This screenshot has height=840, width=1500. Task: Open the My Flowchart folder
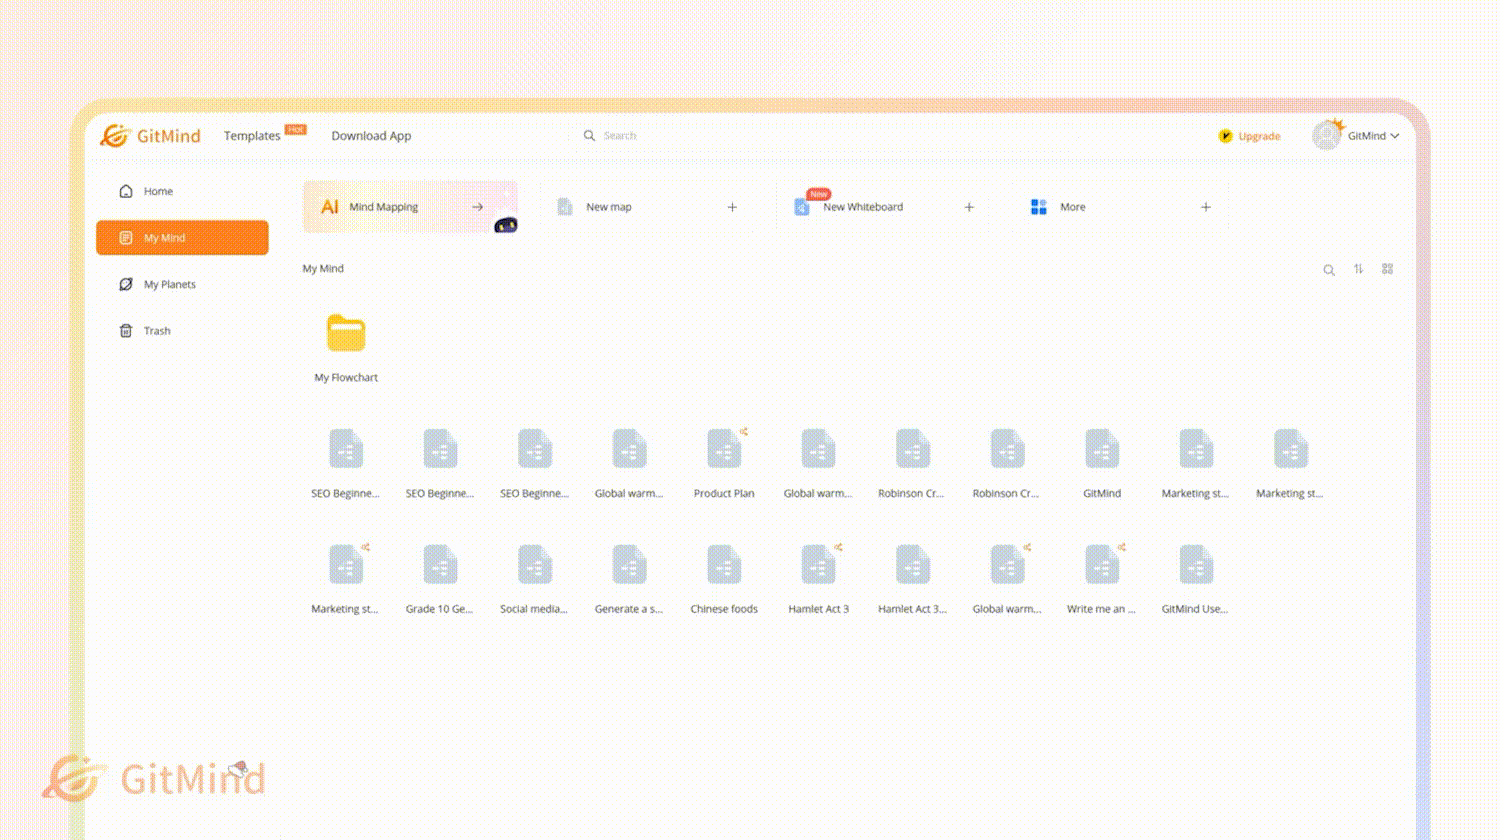coord(346,333)
